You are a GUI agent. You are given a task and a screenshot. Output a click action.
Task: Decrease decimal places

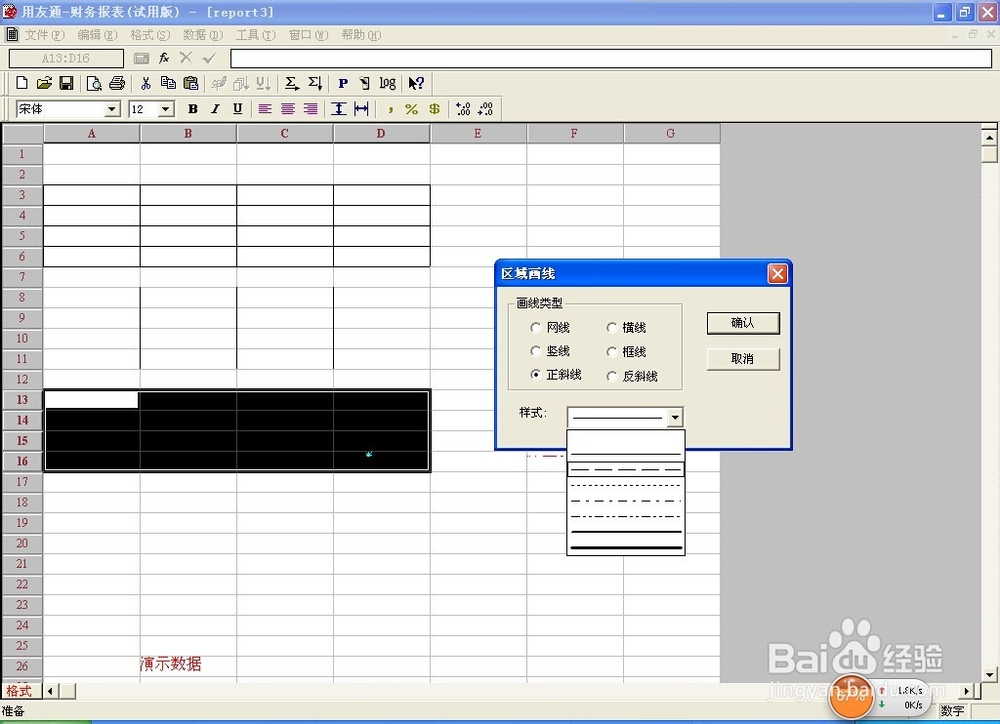[x=485, y=109]
